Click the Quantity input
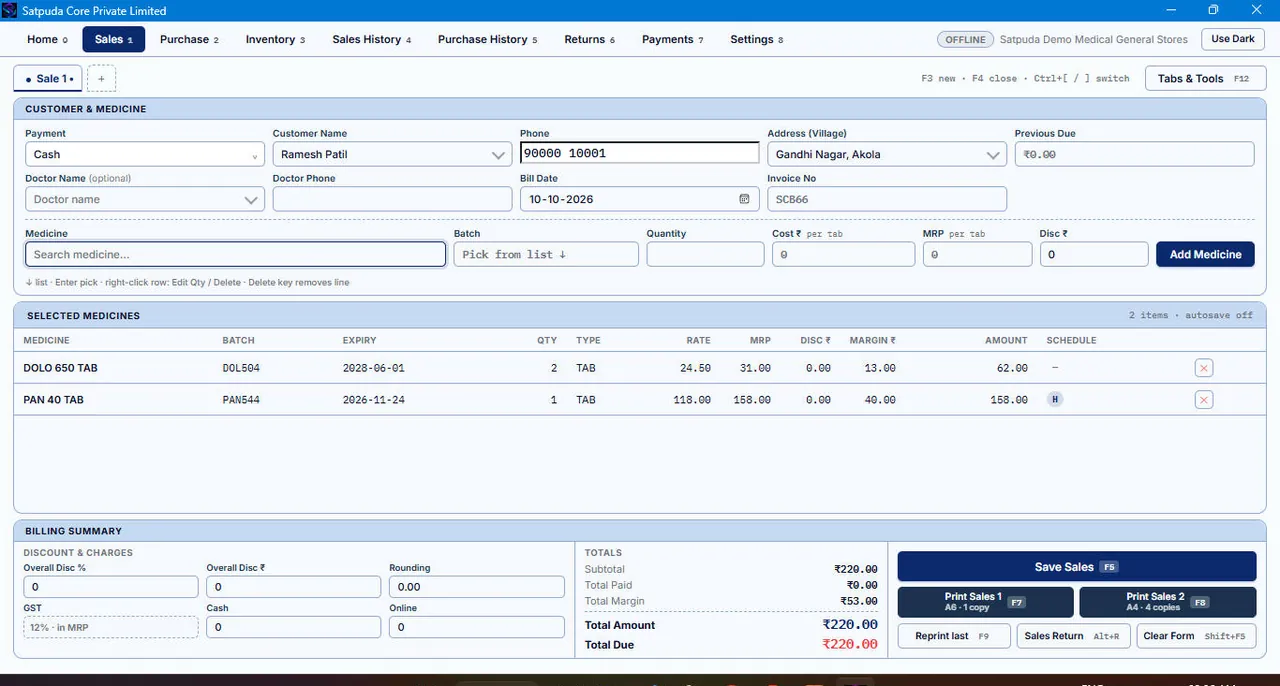Viewport: 1280px width, 686px height. (x=705, y=254)
